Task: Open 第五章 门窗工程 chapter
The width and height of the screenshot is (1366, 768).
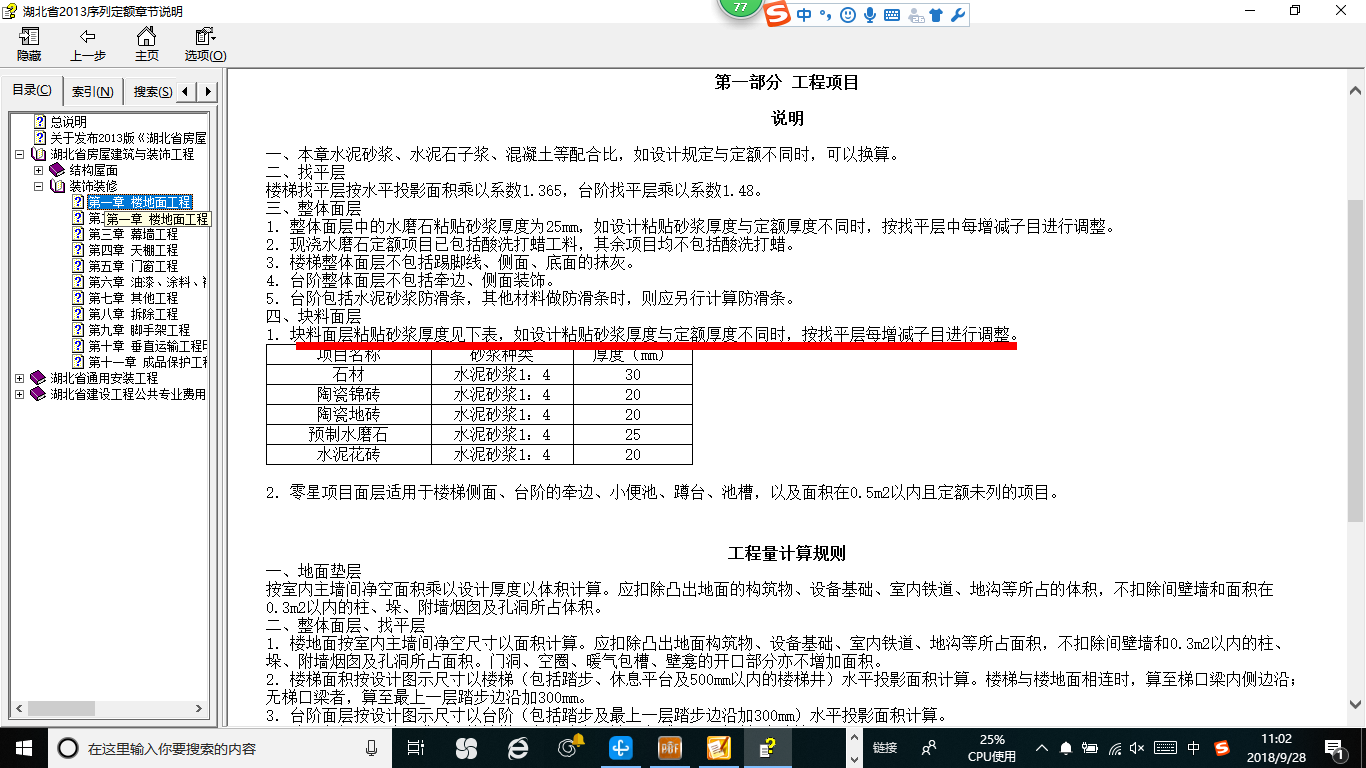Action: click(x=133, y=266)
